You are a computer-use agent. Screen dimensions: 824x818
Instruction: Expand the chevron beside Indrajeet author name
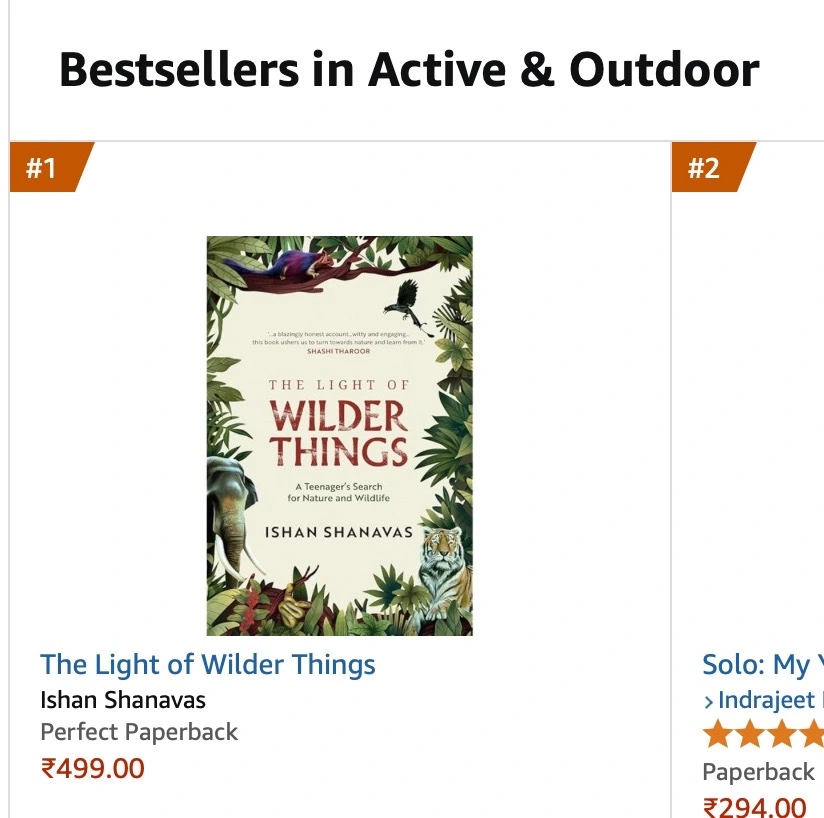(x=709, y=700)
